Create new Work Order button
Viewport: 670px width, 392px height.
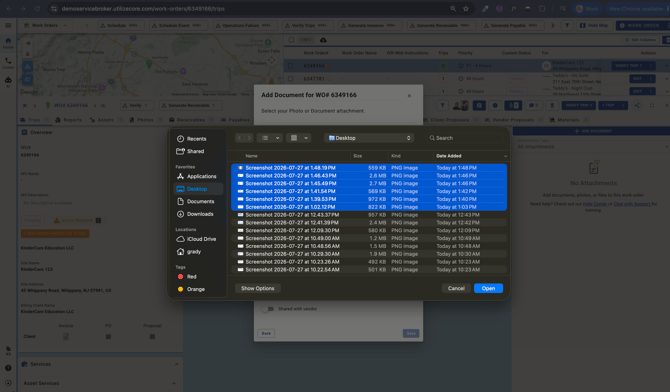[640, 26]
